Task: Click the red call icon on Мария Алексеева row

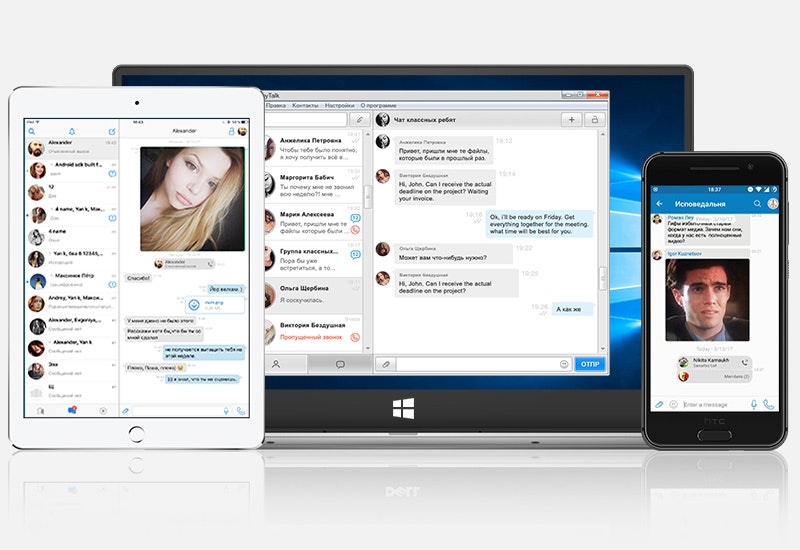Action: [x=355, y=230]
